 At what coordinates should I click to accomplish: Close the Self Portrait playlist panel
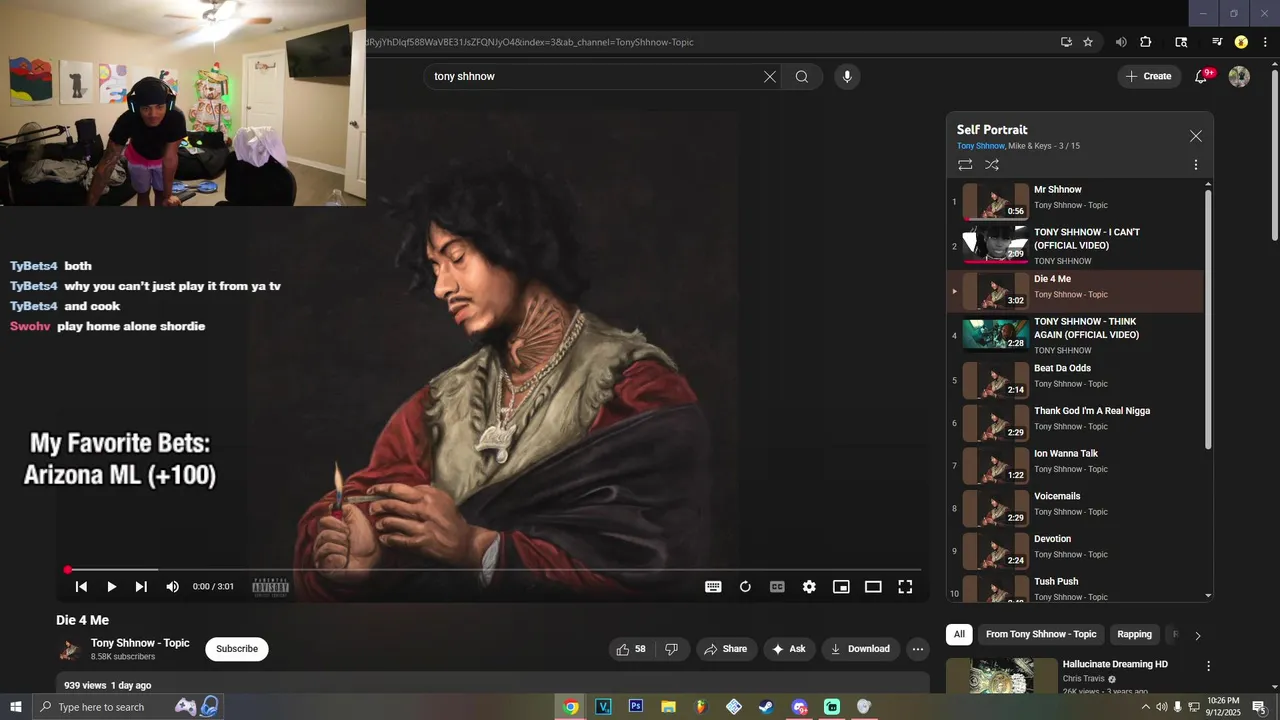click(x=1196, y=136)
